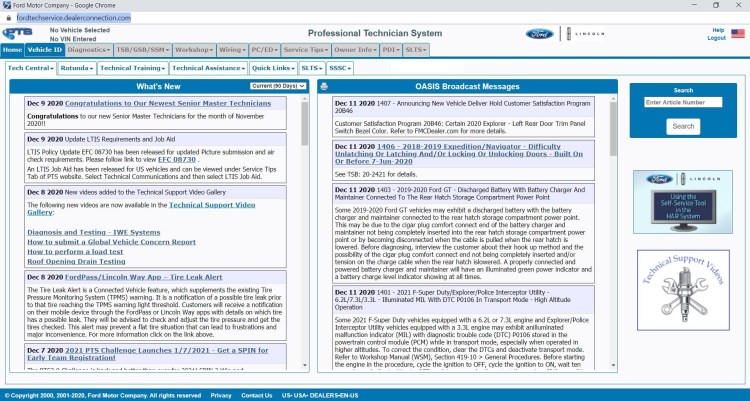750x401 pixels.
Task: Open the Quick Links tab dropdown
Action: [x=272, y=68]
